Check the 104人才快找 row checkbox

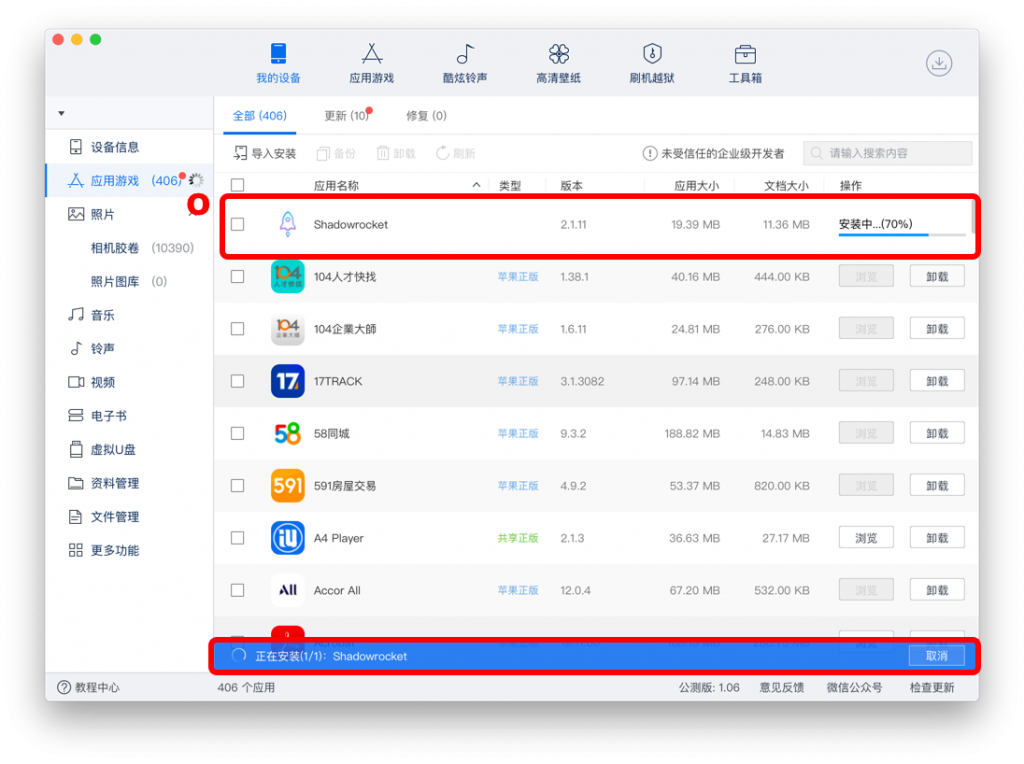[238, 277]
